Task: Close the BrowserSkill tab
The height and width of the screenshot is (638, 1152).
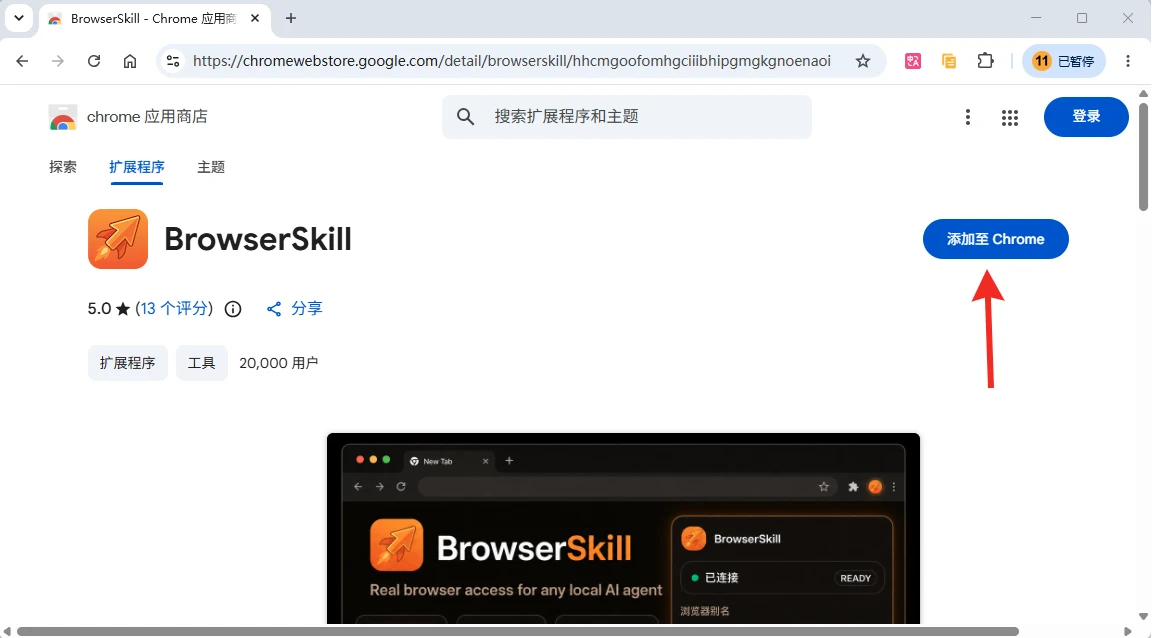Action: (255, 18)
